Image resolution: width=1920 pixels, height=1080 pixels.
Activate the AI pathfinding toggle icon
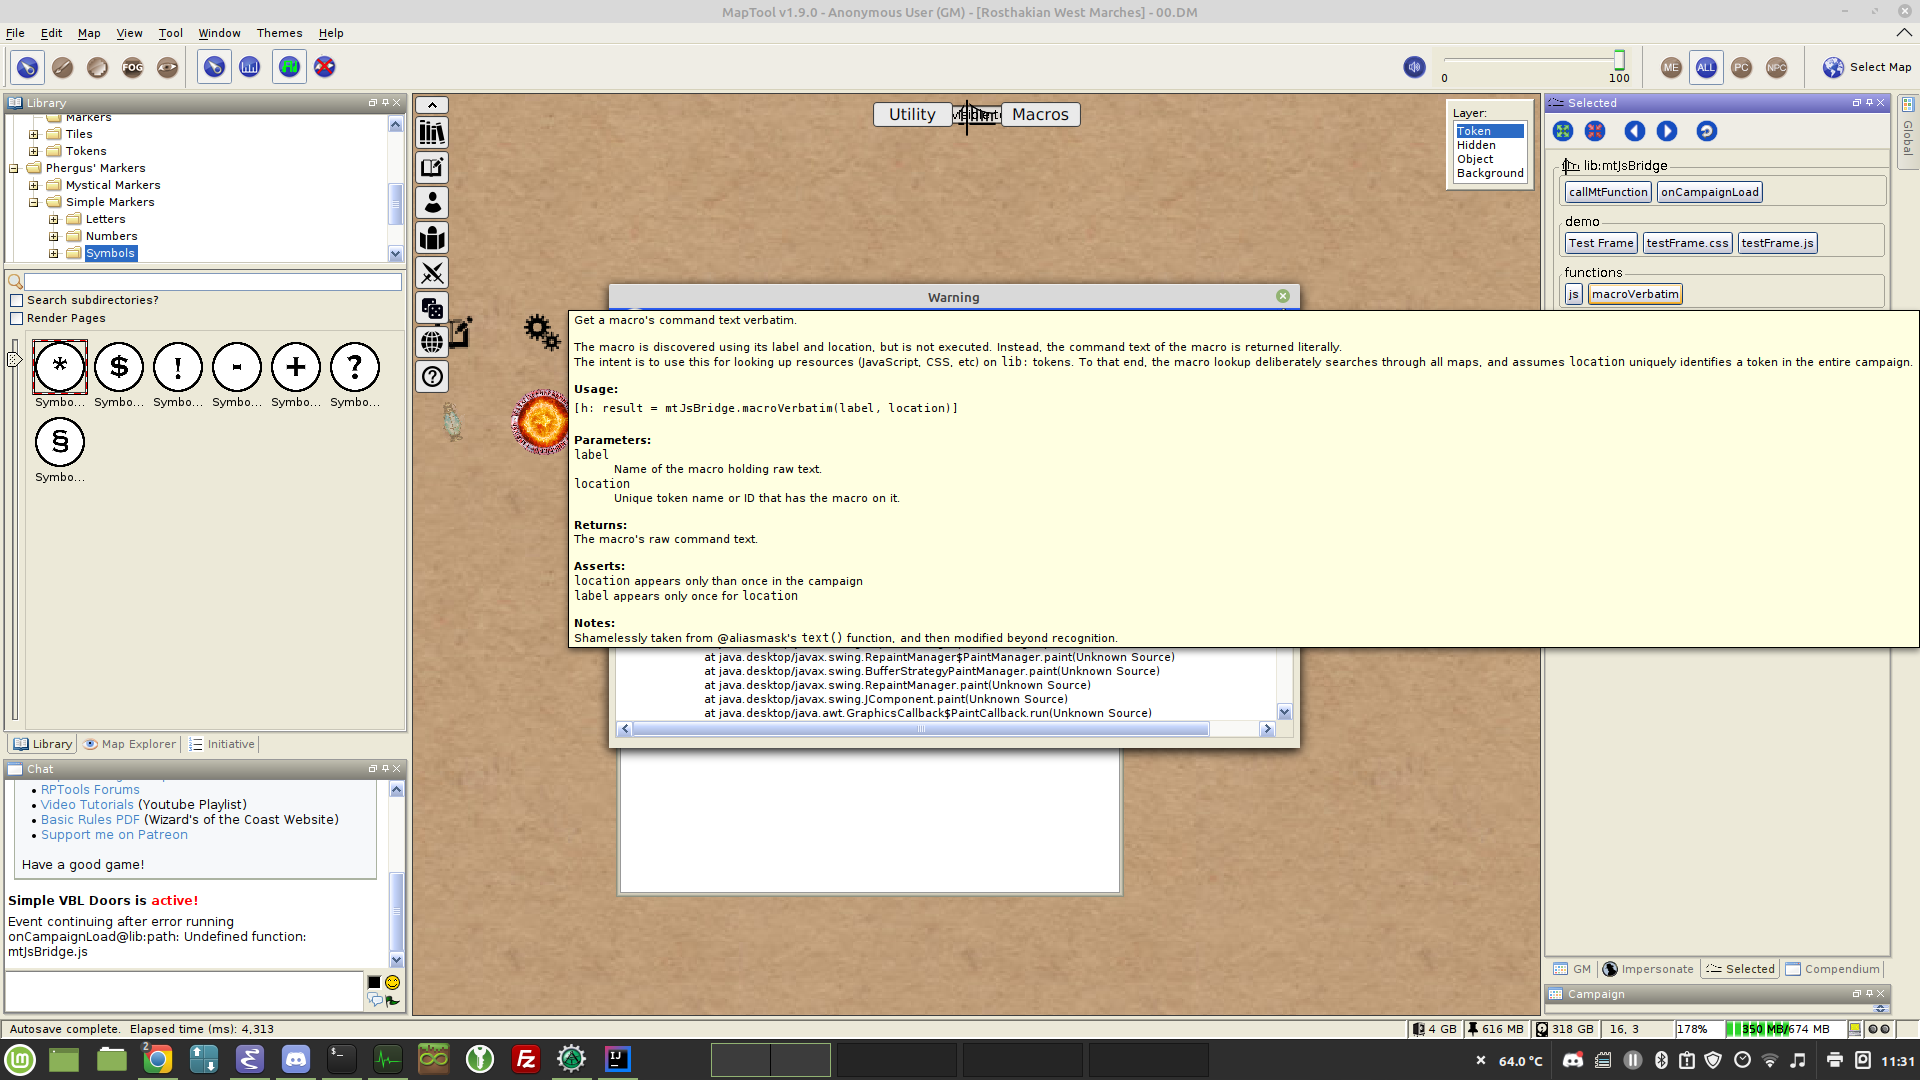click(x=288, y=67)
